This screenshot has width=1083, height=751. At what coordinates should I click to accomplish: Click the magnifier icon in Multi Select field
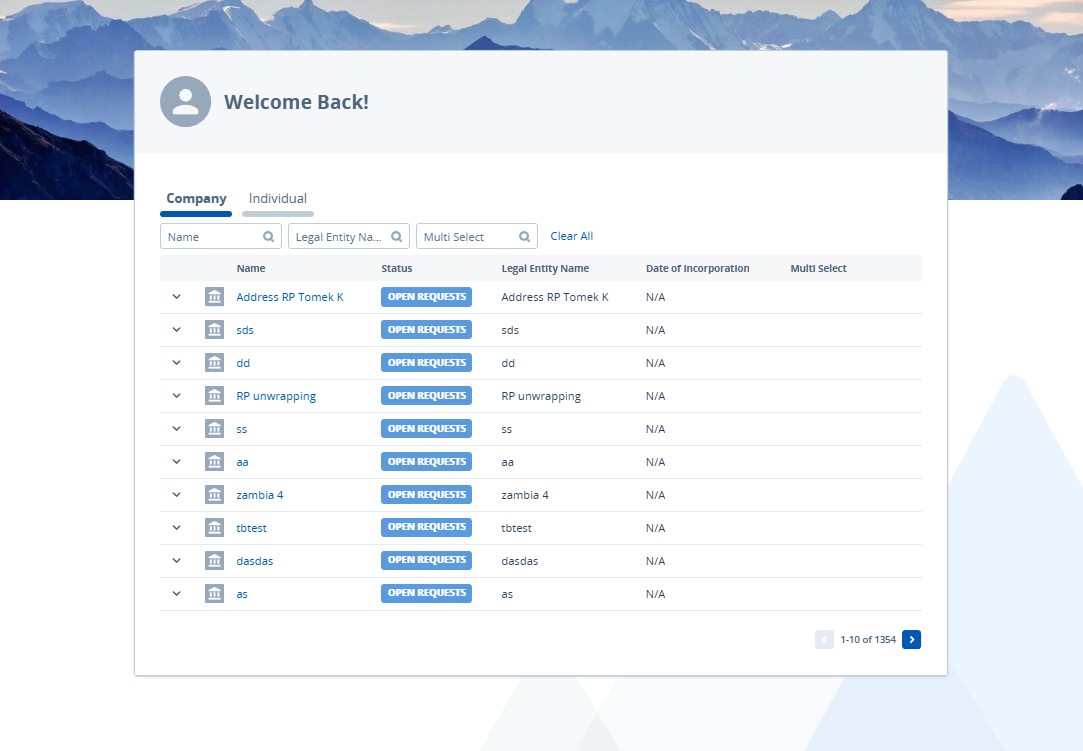point(524,236)
